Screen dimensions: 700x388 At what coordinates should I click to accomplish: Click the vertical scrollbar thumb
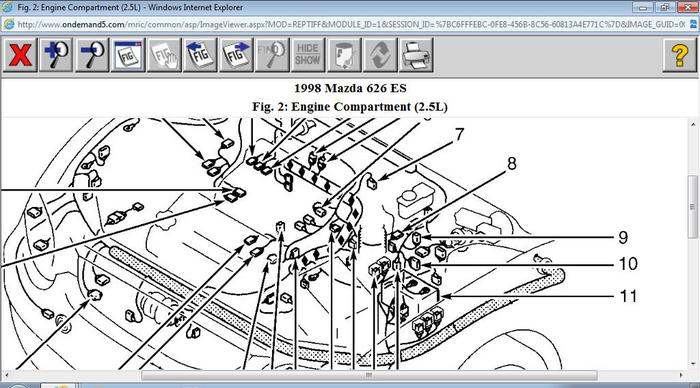(693, 208)
